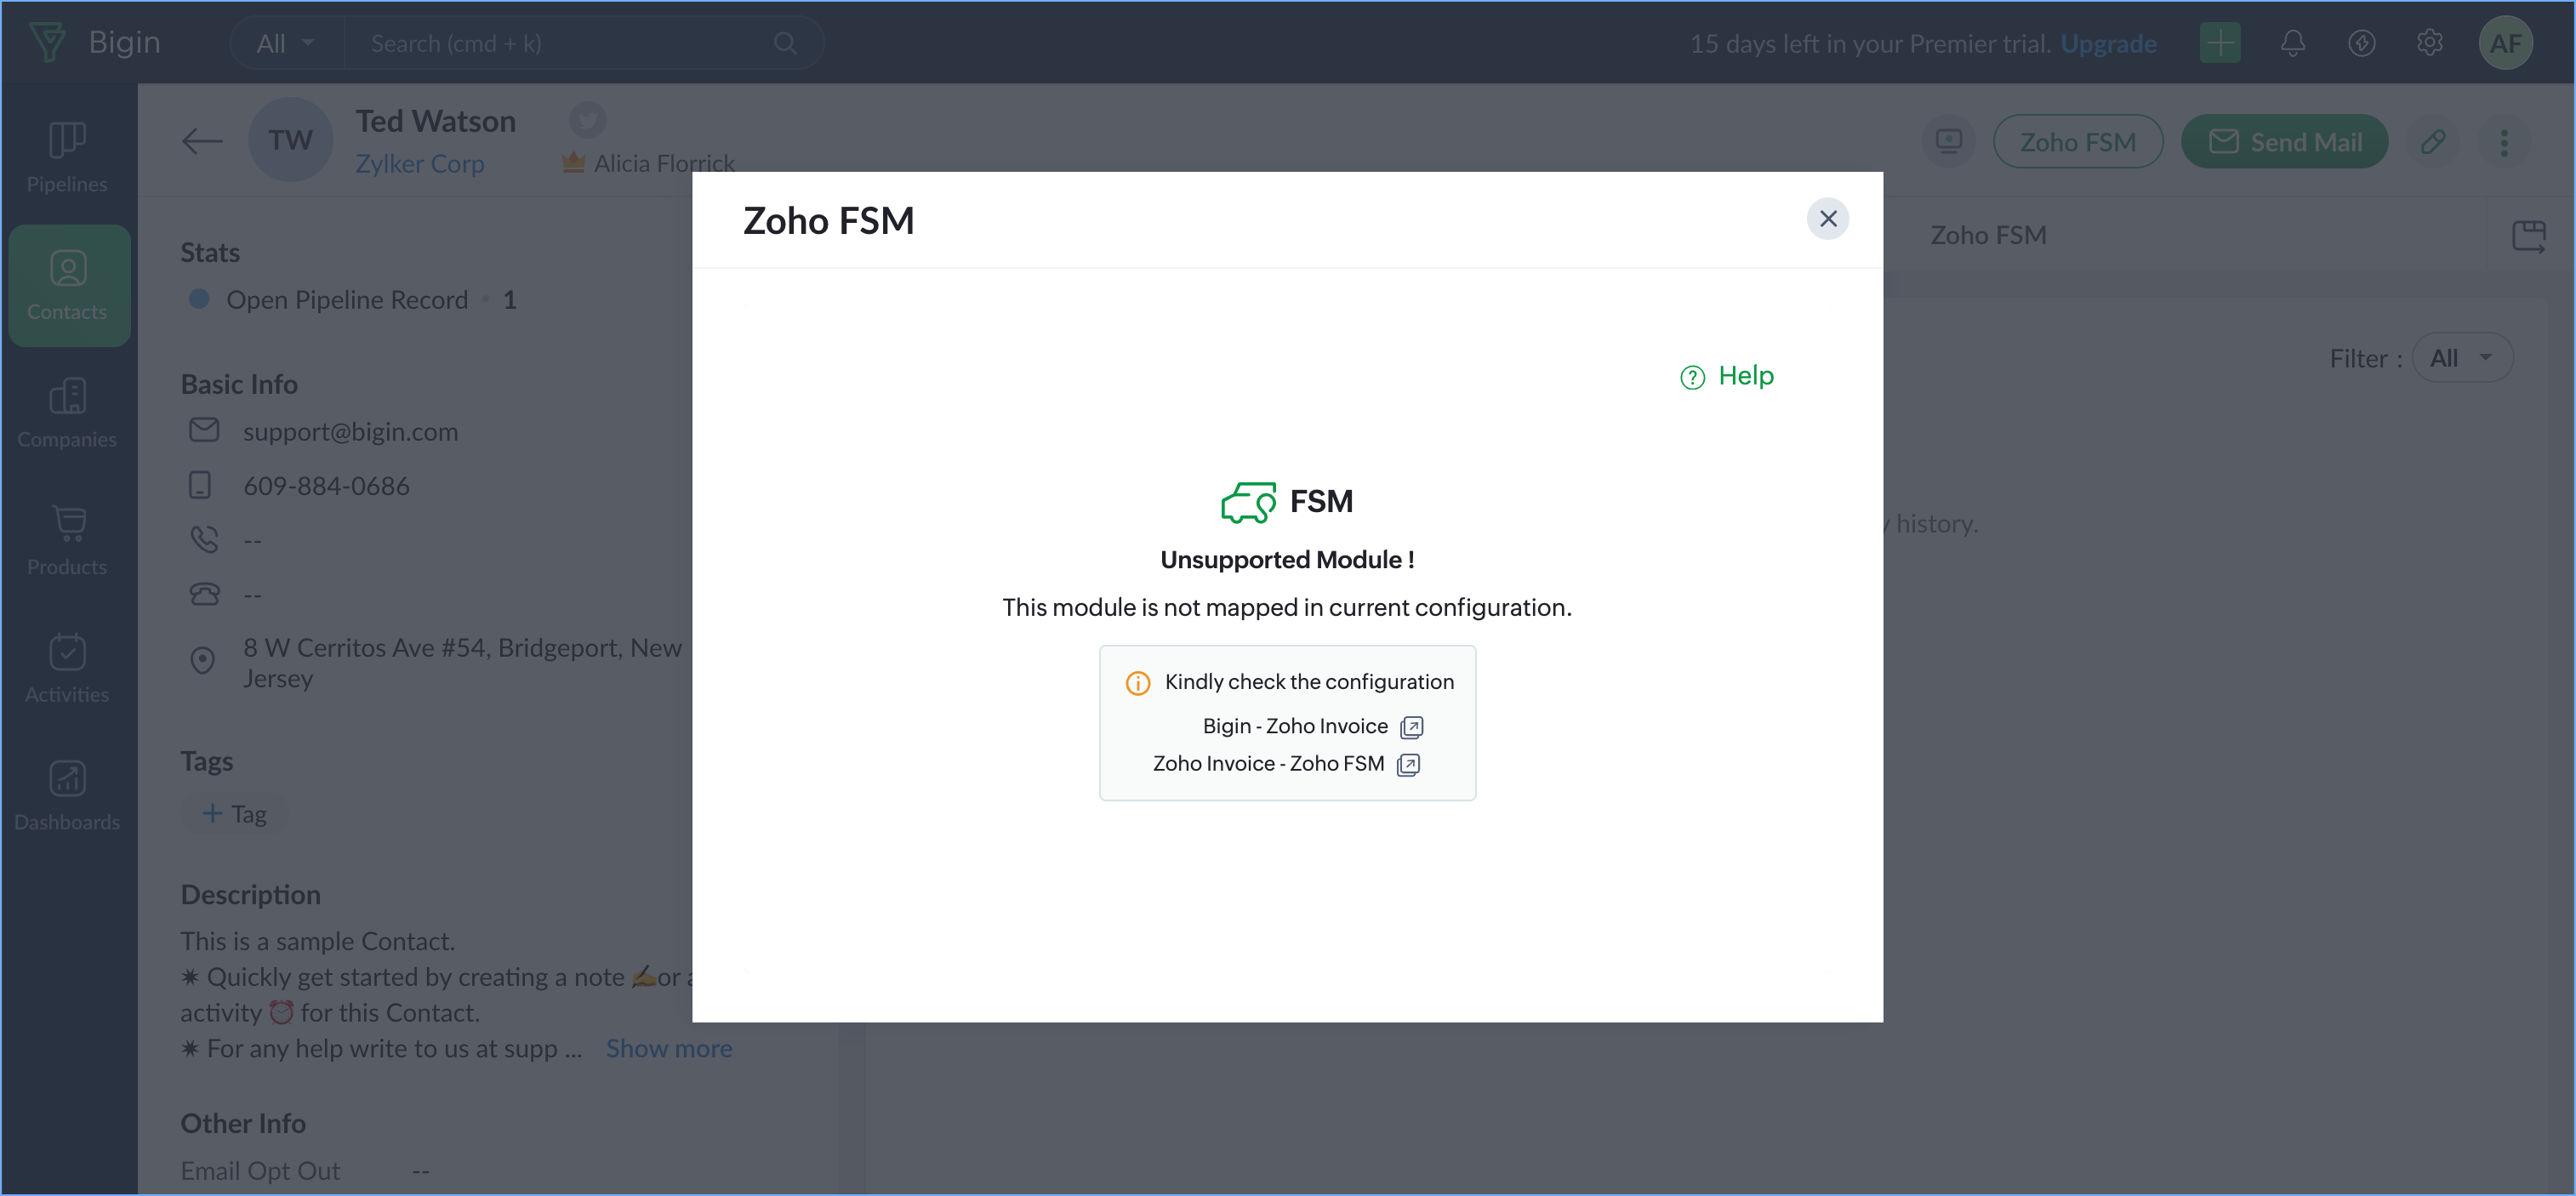Select the Zoho FSM tab
The image size is (2576, 1196).
tap(1987, 235)
